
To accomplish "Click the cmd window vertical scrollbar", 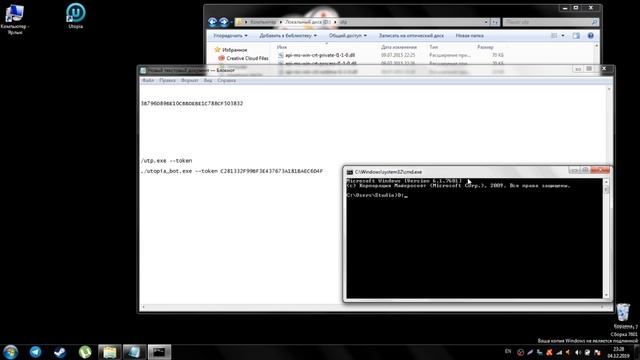I will 606,238.
